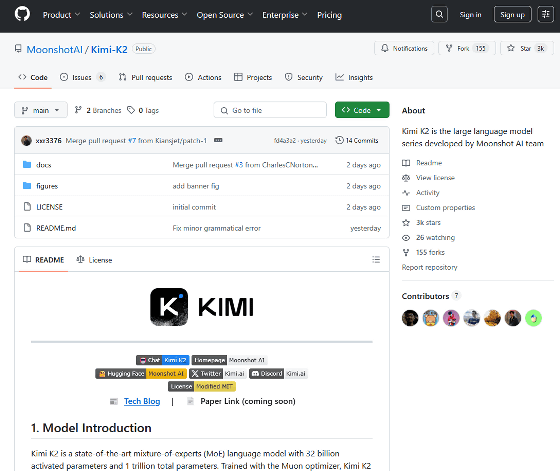Click the search magnifier icon in header
Image resolution: width=560 pixels, height=471 pixels.
439,15
